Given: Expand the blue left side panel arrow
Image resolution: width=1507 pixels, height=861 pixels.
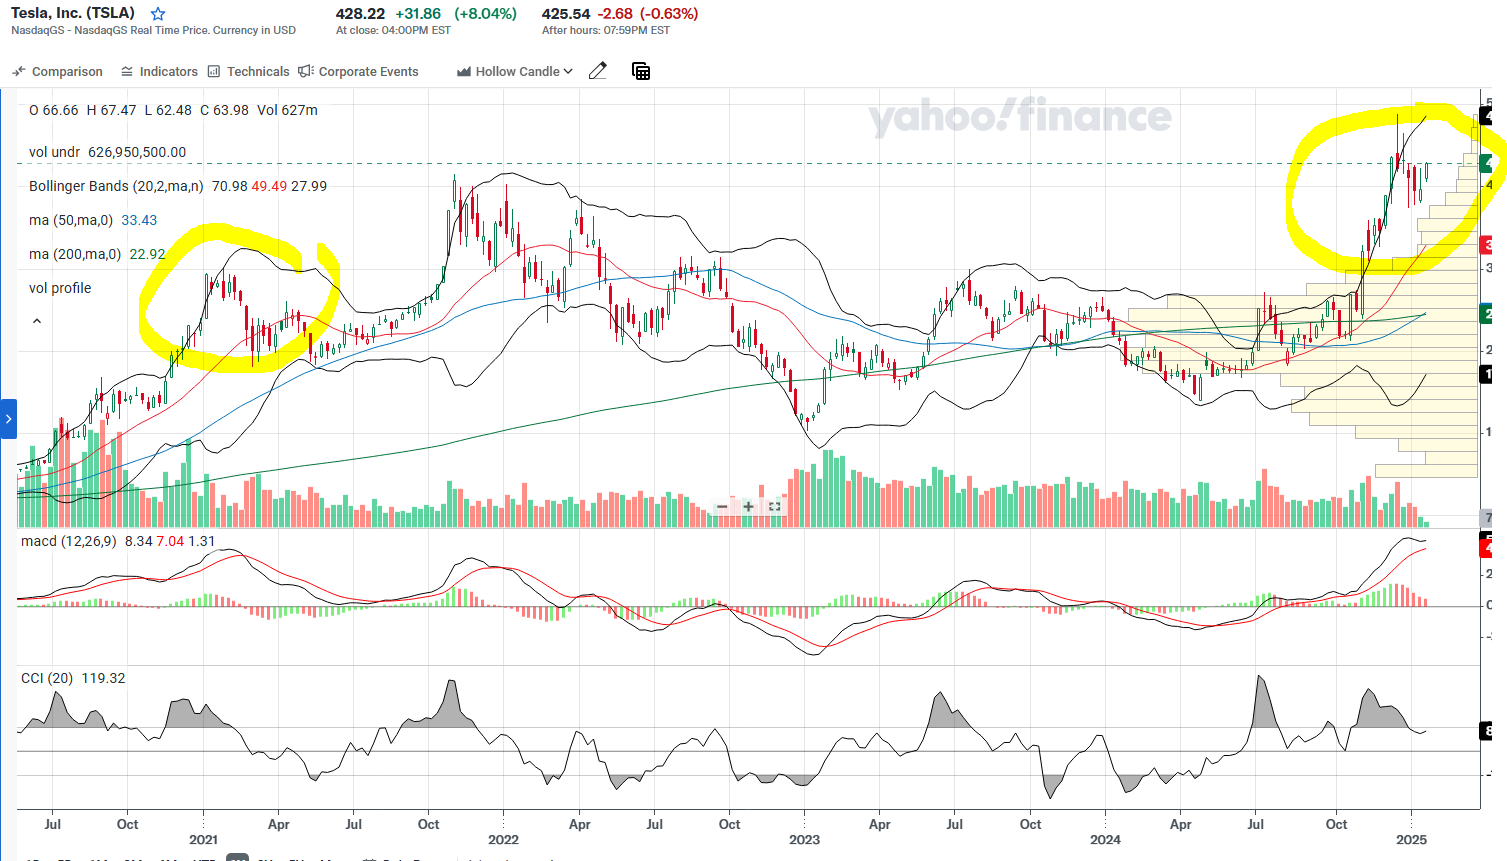Looking at the screenshot, I should pos(8,419).
